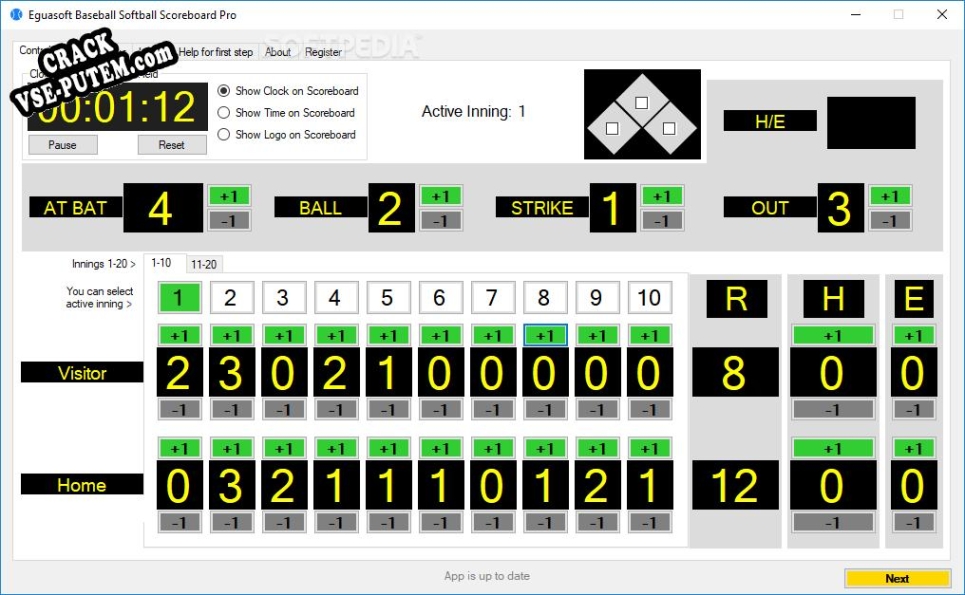965x595 pixels.
Task: Remove Visitor run in inning 10
Action: click(649, 410)
